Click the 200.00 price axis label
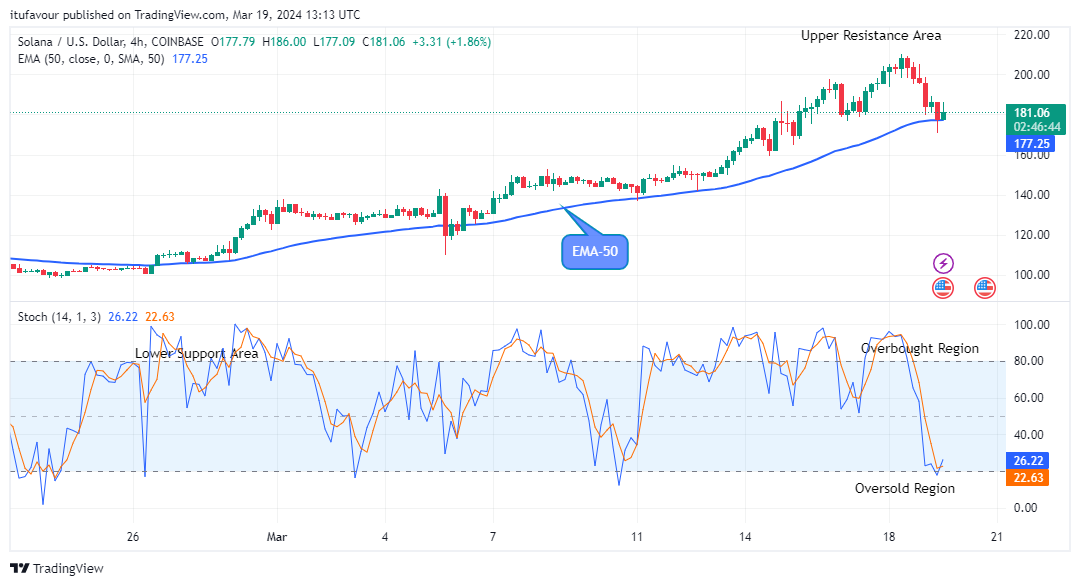1080x586 pixels. (1031, 74)
